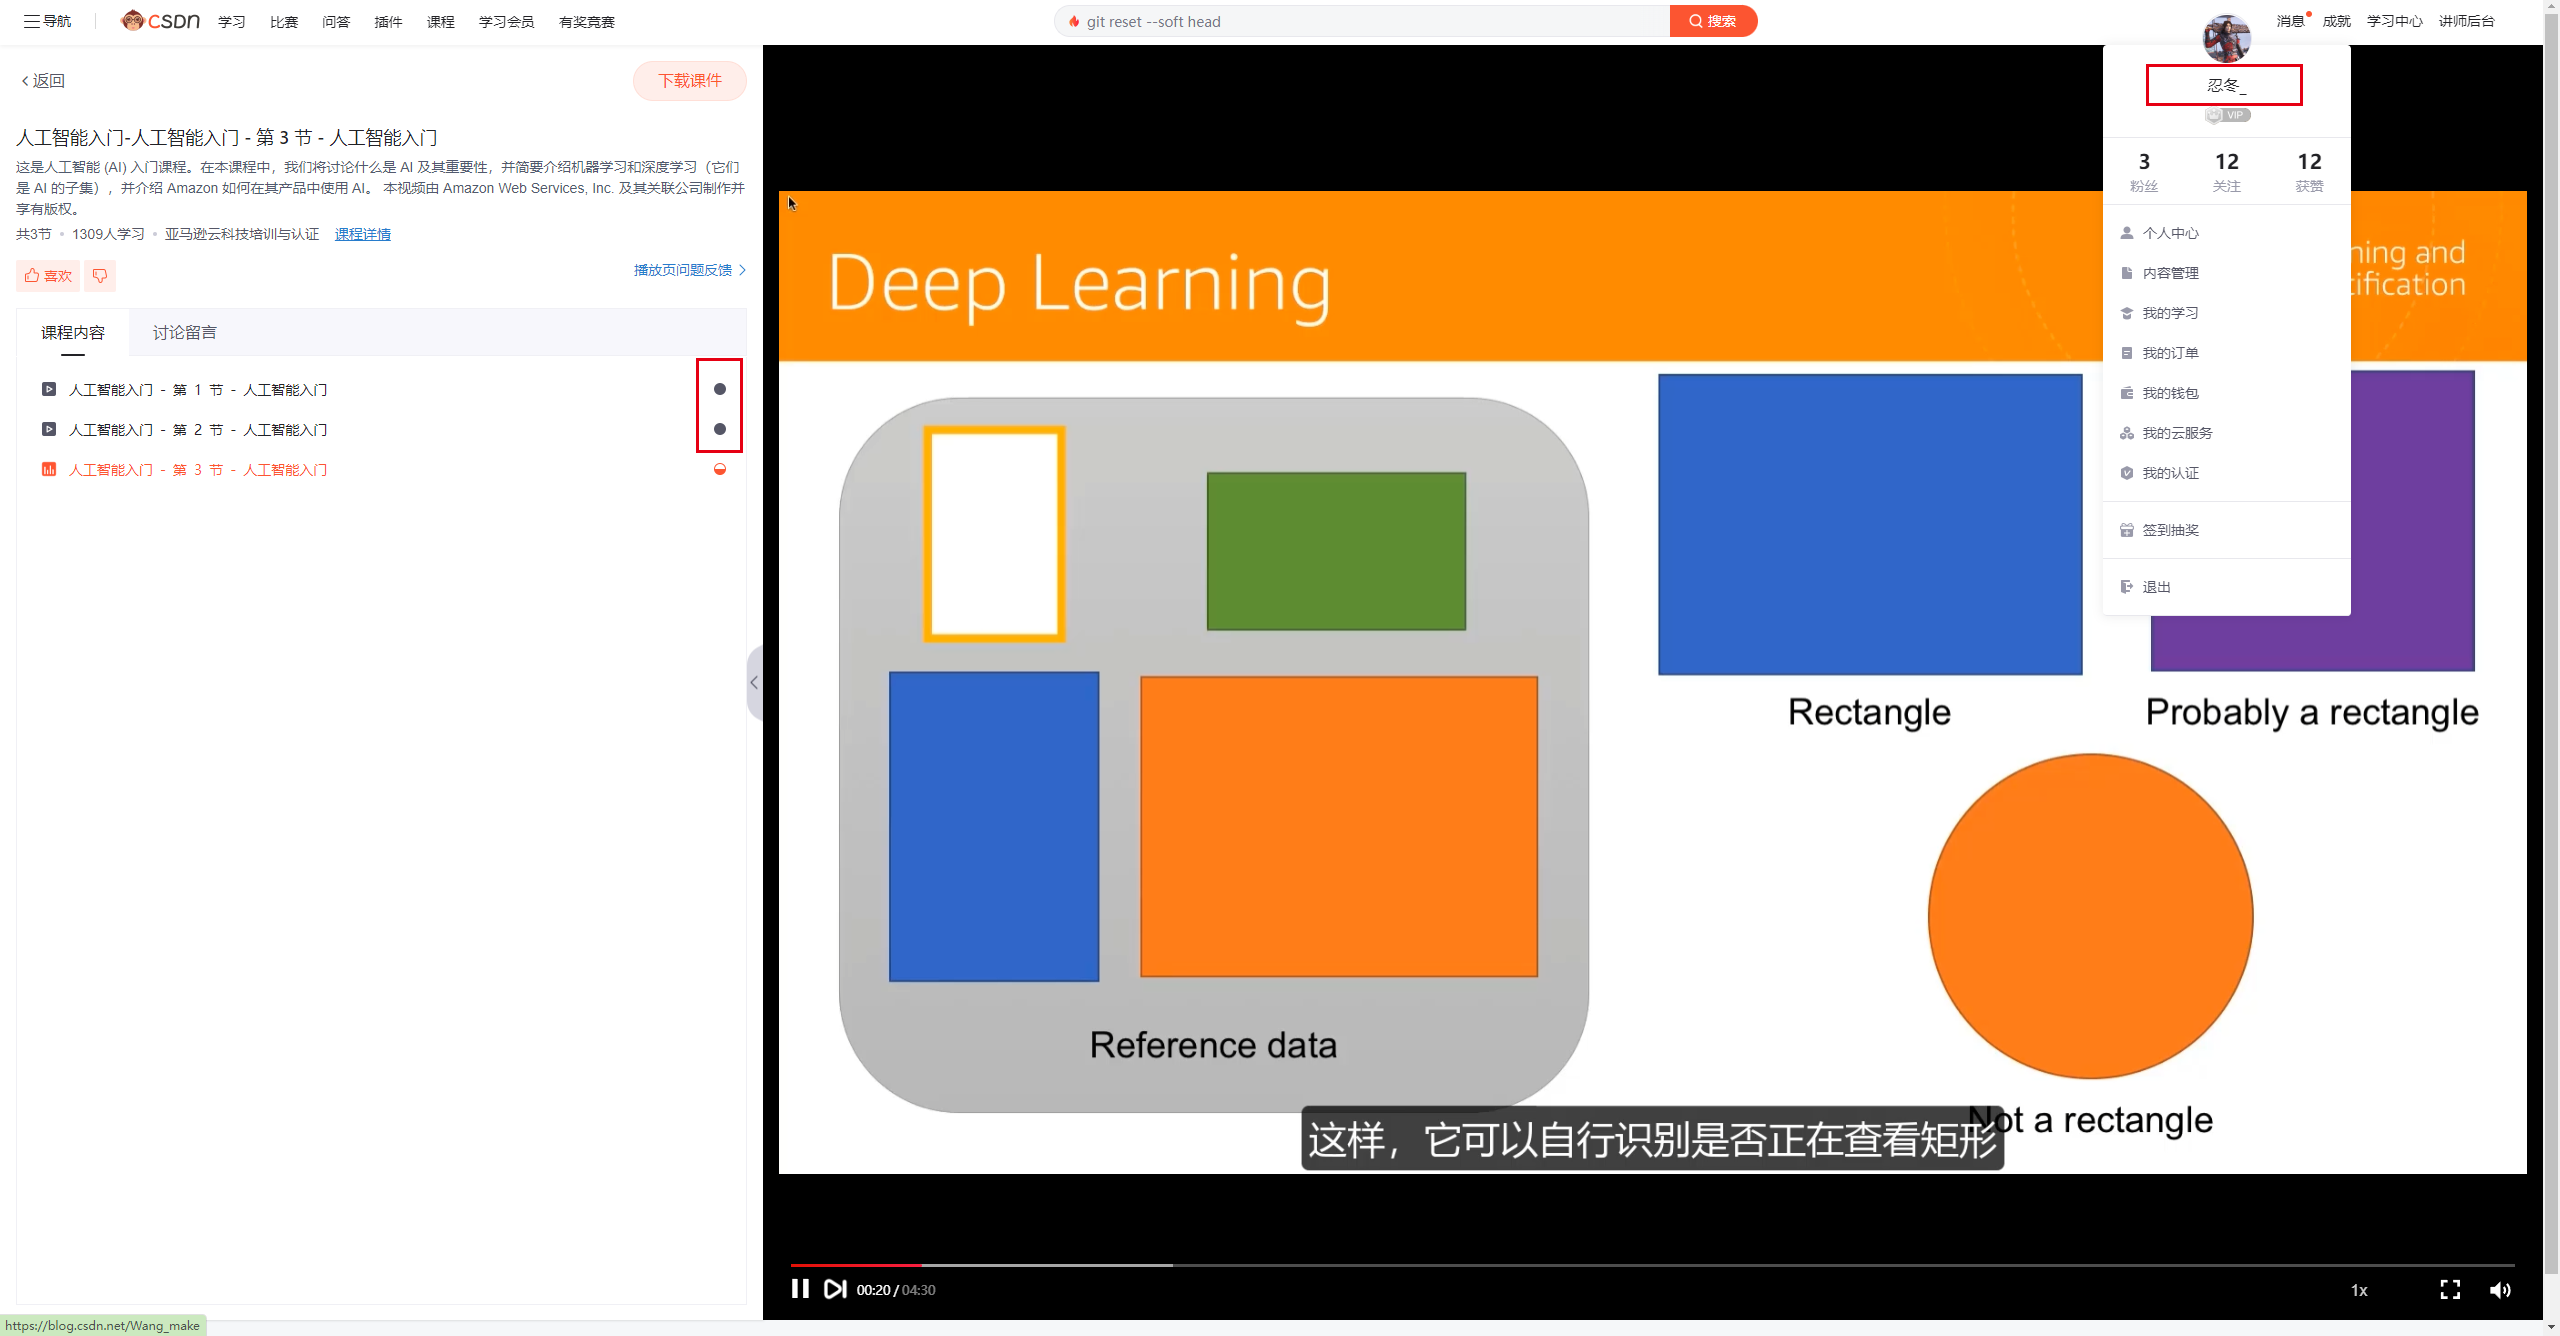Skip to next lesson video

[835, 1289]
